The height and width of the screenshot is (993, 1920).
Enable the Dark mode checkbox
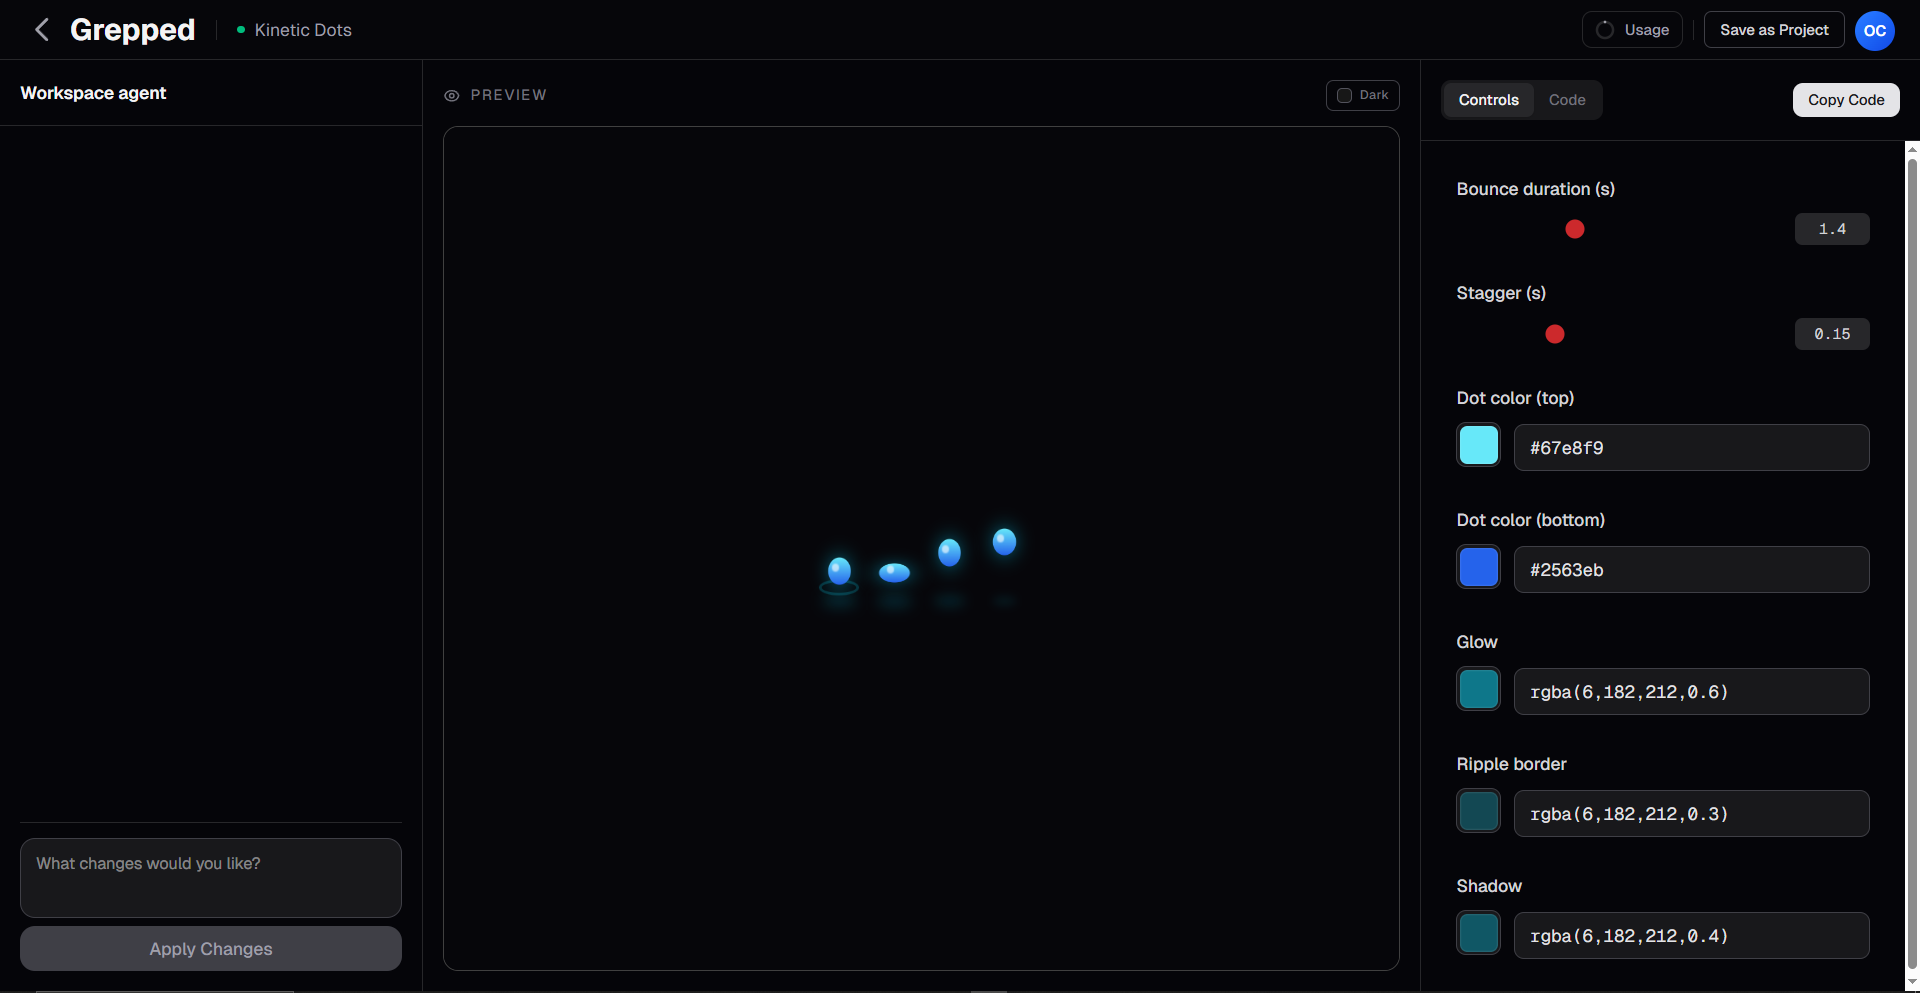(x=1345, y=95)
